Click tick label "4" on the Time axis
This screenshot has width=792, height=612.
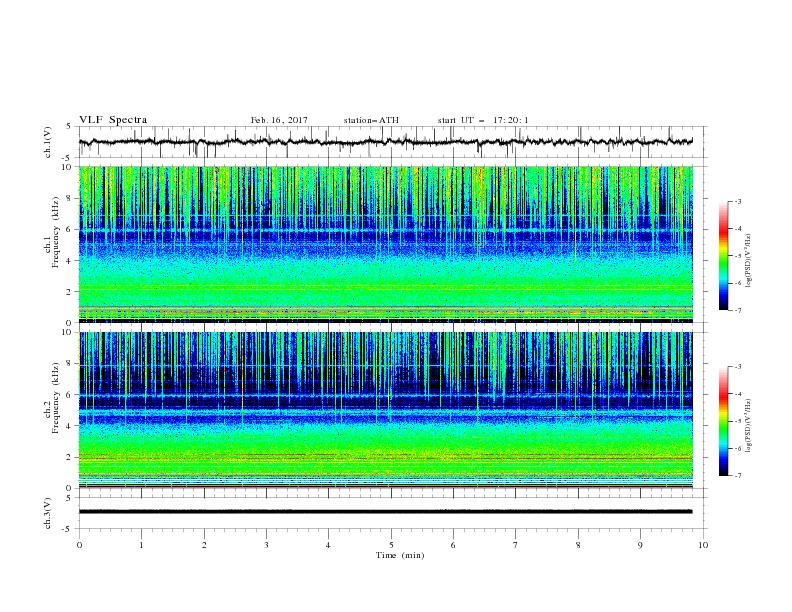tap(328, 545)
